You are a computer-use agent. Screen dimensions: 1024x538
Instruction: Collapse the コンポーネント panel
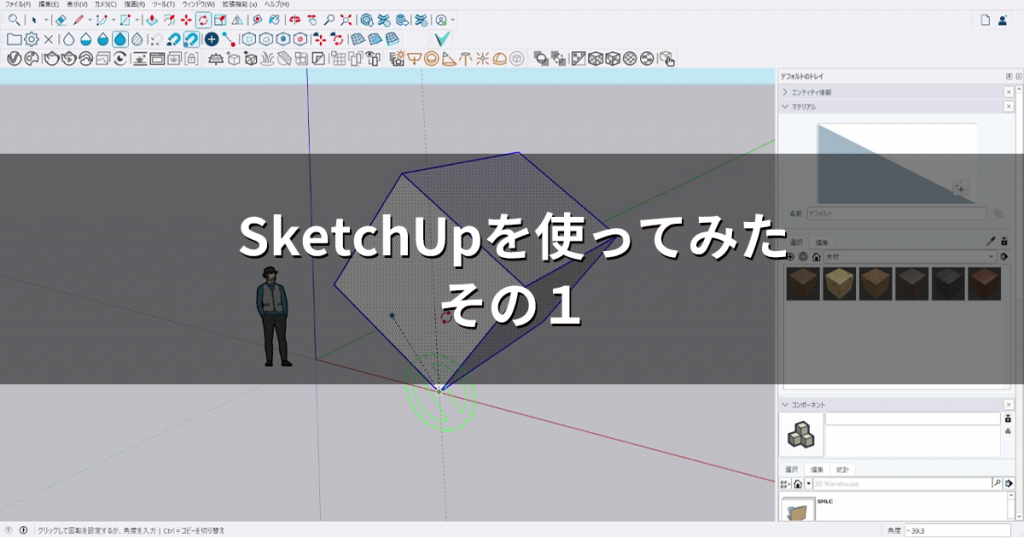[x=785, y=405]
